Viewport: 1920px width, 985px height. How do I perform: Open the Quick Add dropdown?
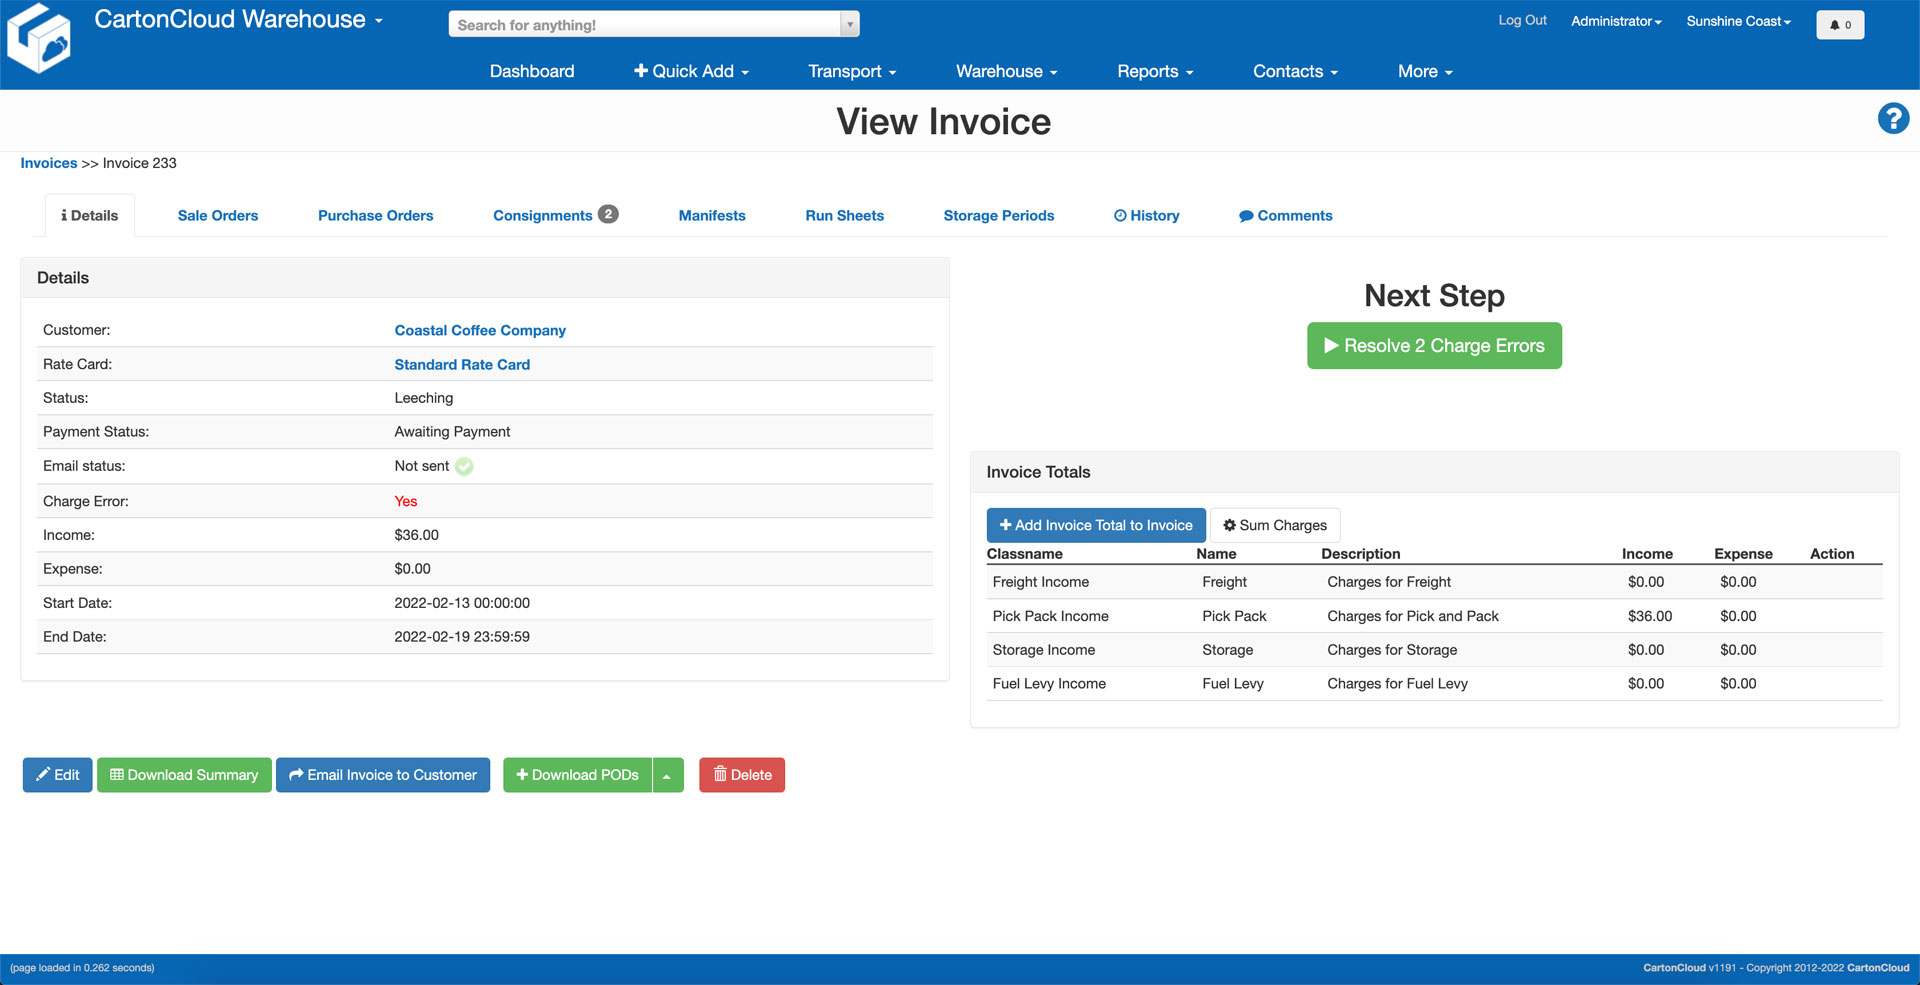click(691, 71)
